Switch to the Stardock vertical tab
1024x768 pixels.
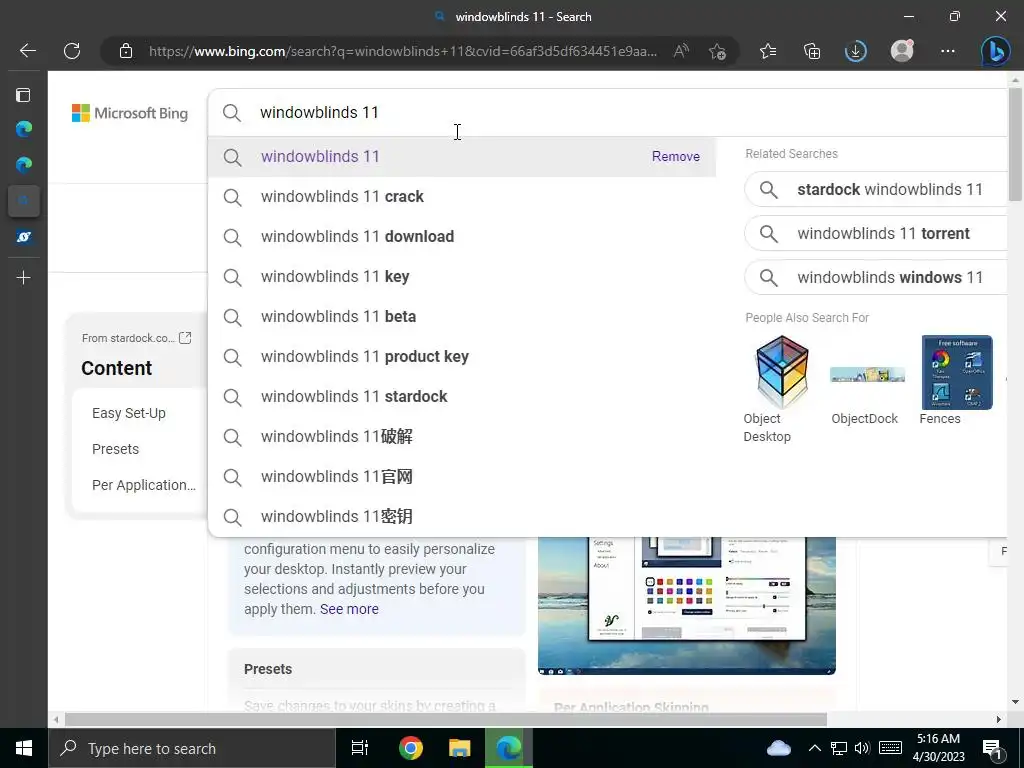coord(24,237)
